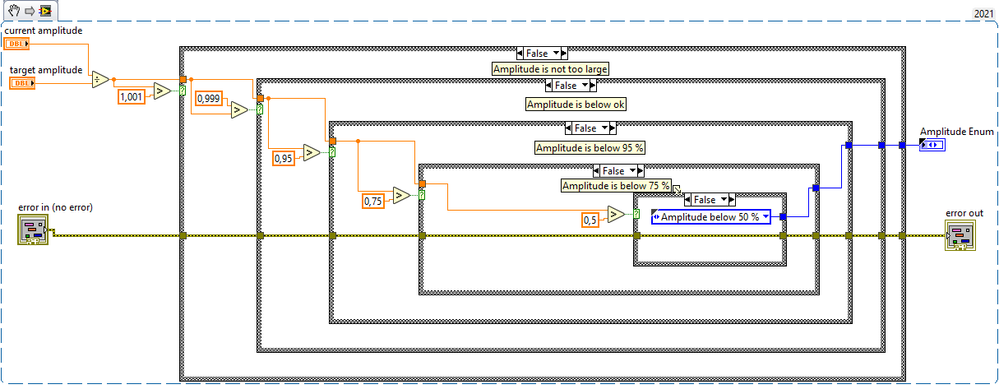Click blue output tunnel of innermost case structure
The height and width of the screenshot is (385, 999).
pos(783,217)
